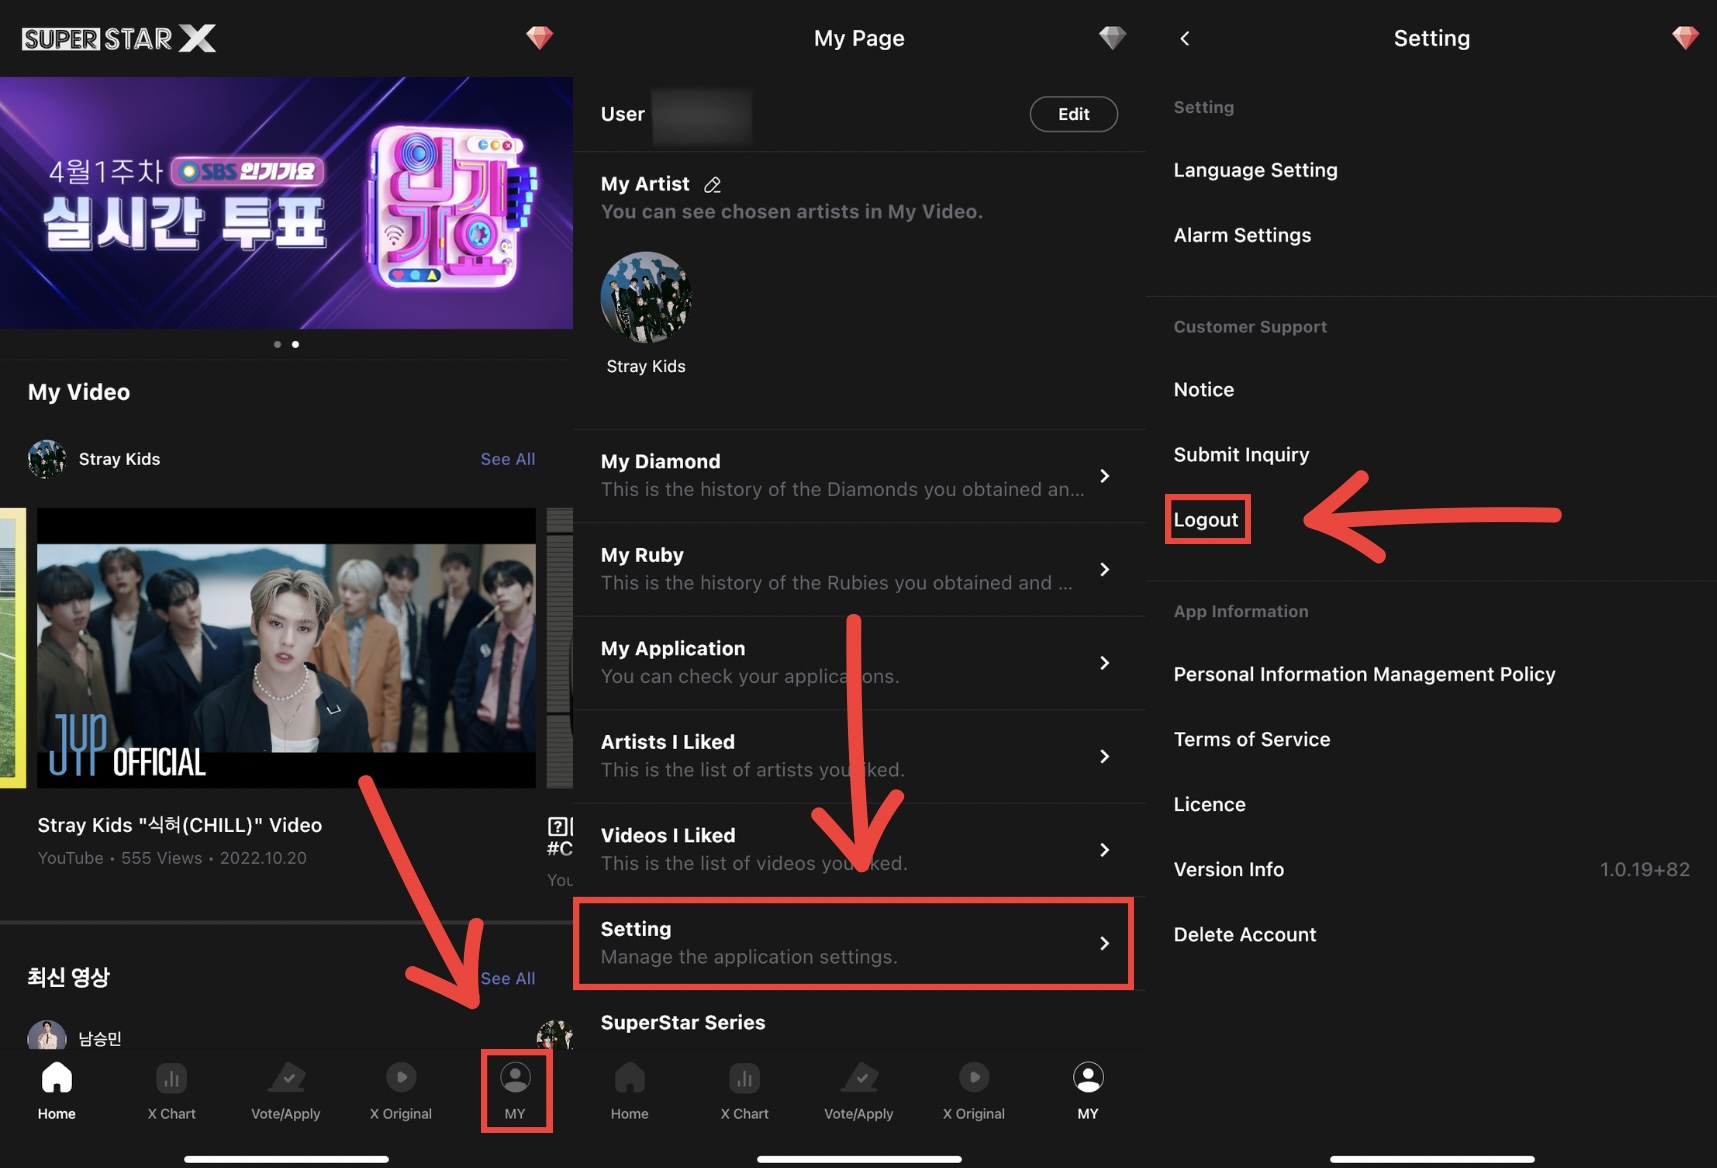The image size is (1717, 1168).
Task: Switch to the first banner page dot
Action: pos(277,344)
